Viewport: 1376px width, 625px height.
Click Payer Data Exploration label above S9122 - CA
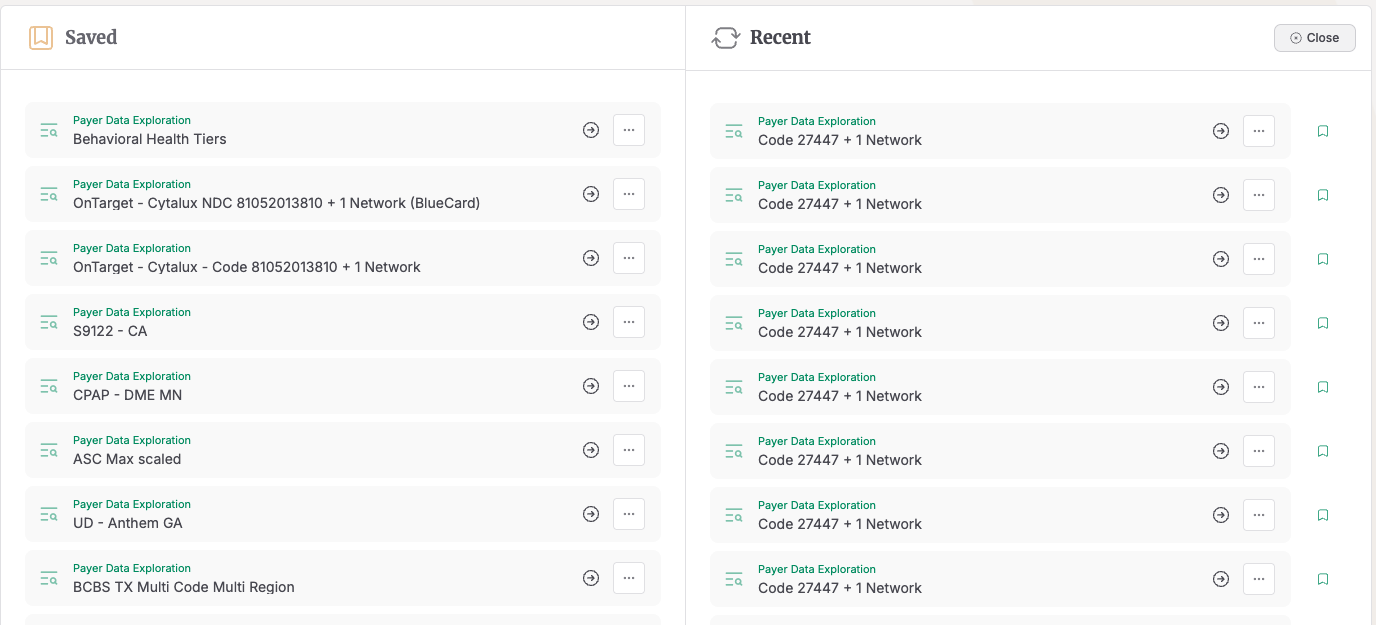click(132, 312)
